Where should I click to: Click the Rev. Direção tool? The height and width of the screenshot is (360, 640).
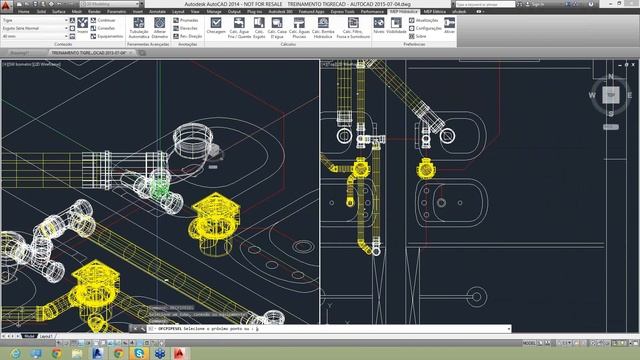coord(188,36)
